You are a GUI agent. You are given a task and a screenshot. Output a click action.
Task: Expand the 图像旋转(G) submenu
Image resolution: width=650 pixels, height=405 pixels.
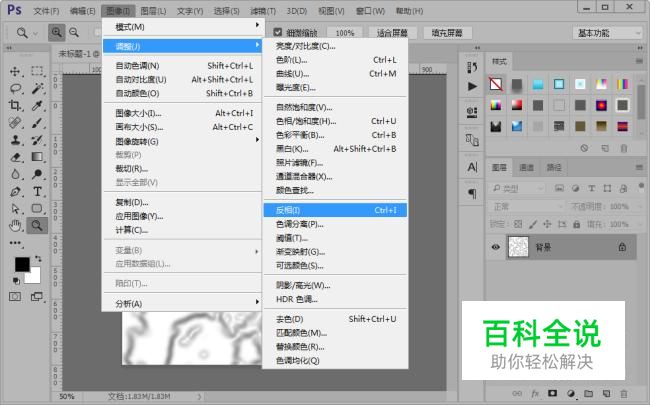[x=182, y=141]
